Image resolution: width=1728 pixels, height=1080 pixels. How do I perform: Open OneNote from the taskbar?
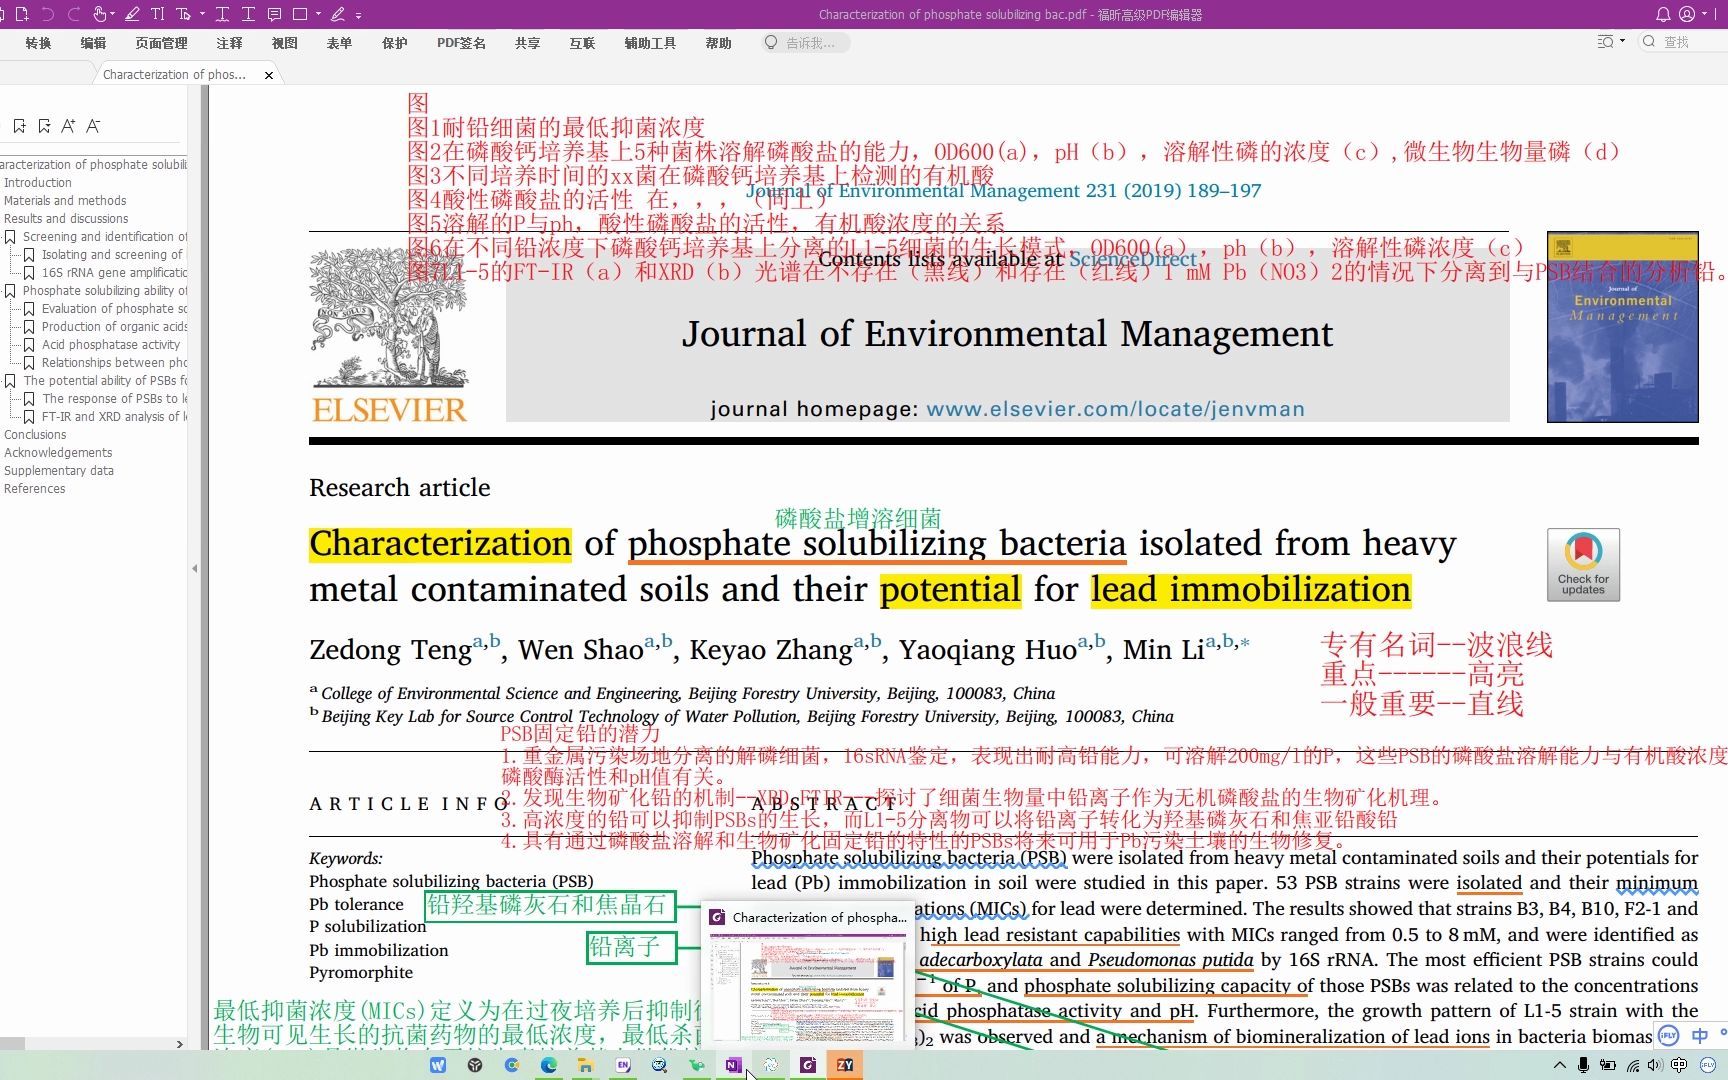733,1065
